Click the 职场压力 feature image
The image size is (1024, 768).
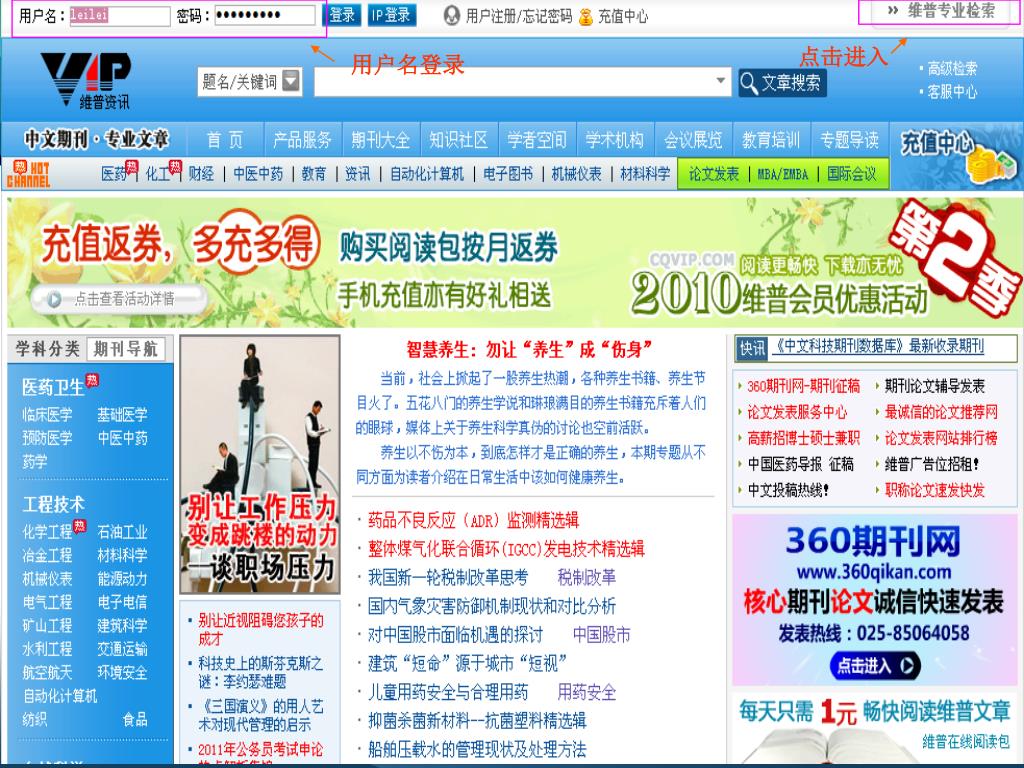tap(260, 464)
